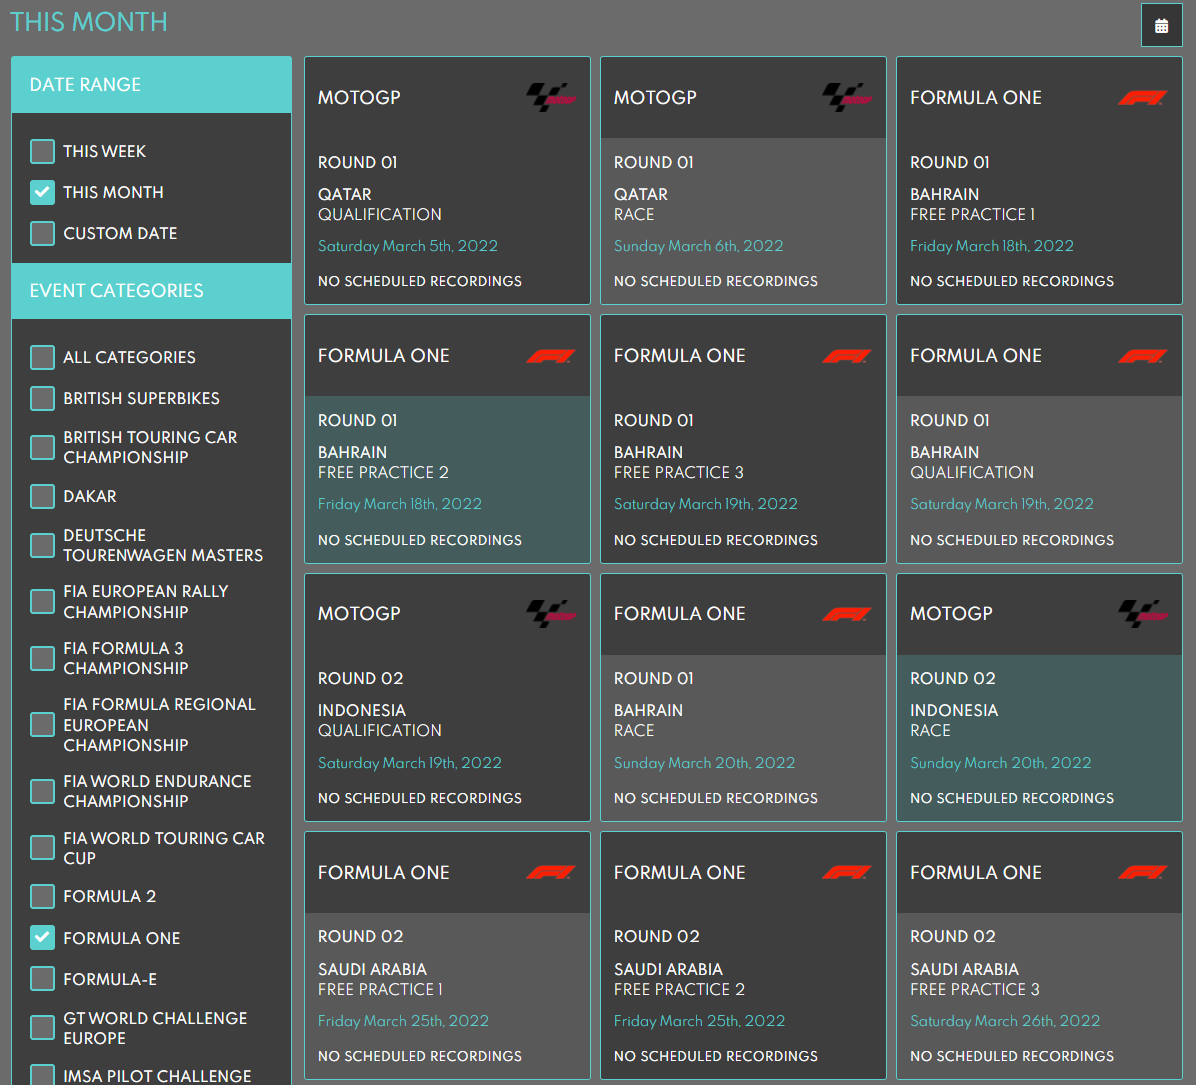Image resolution: width=1196 pixels, height=1085 pixels.
Task: Enable FIA World Endurance Championship checkbox
Action: (42, 791)
